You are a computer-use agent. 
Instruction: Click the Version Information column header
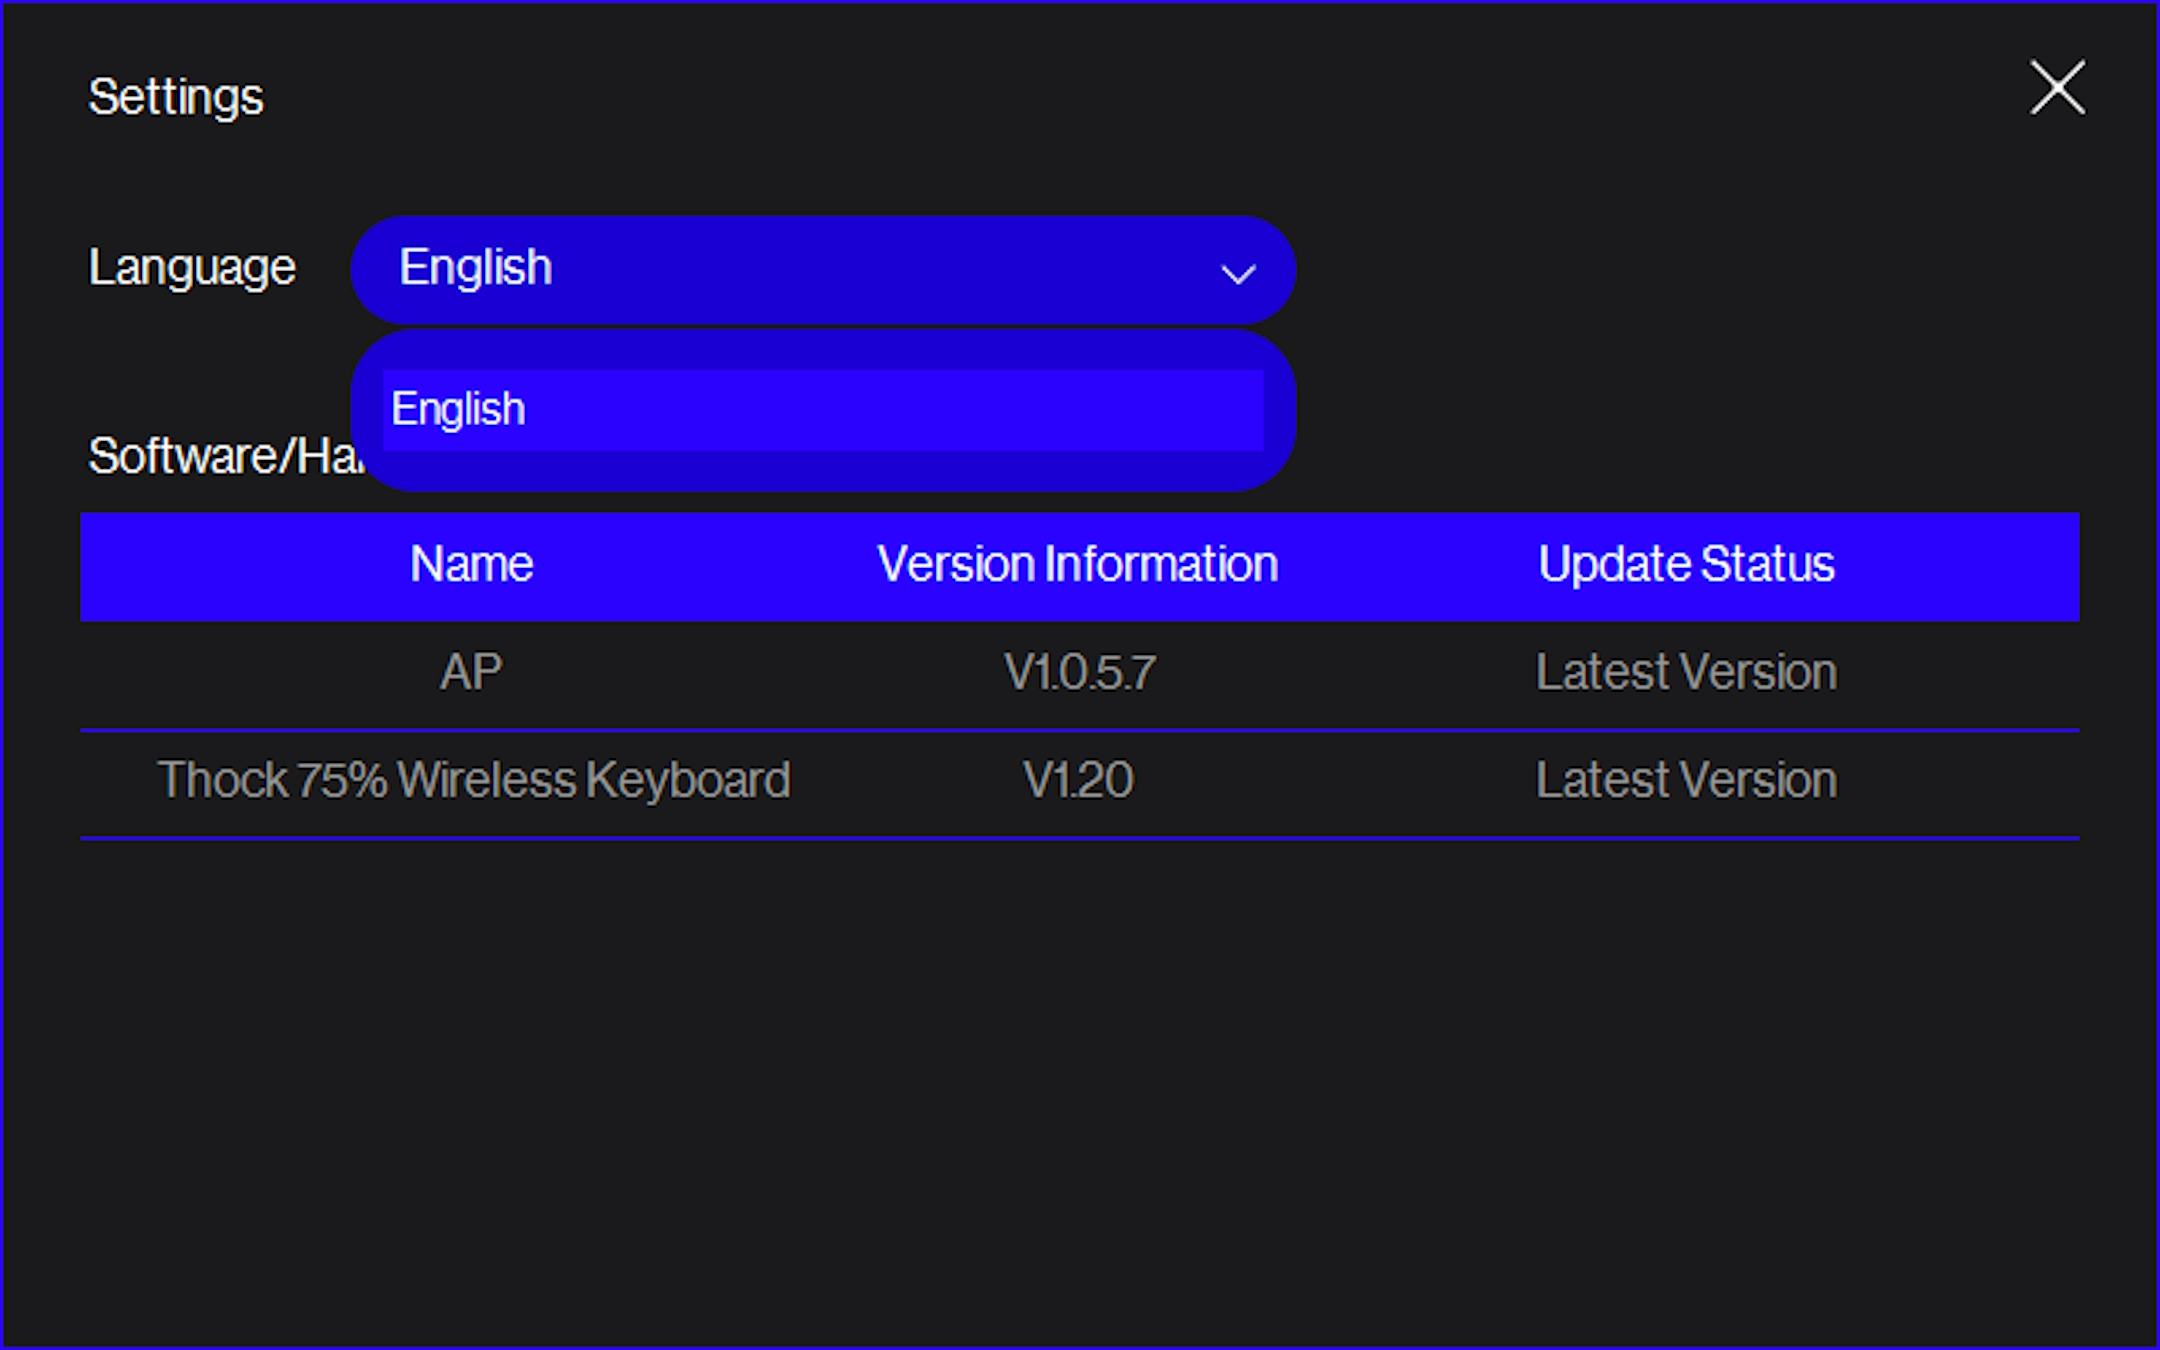point(1077,565)
